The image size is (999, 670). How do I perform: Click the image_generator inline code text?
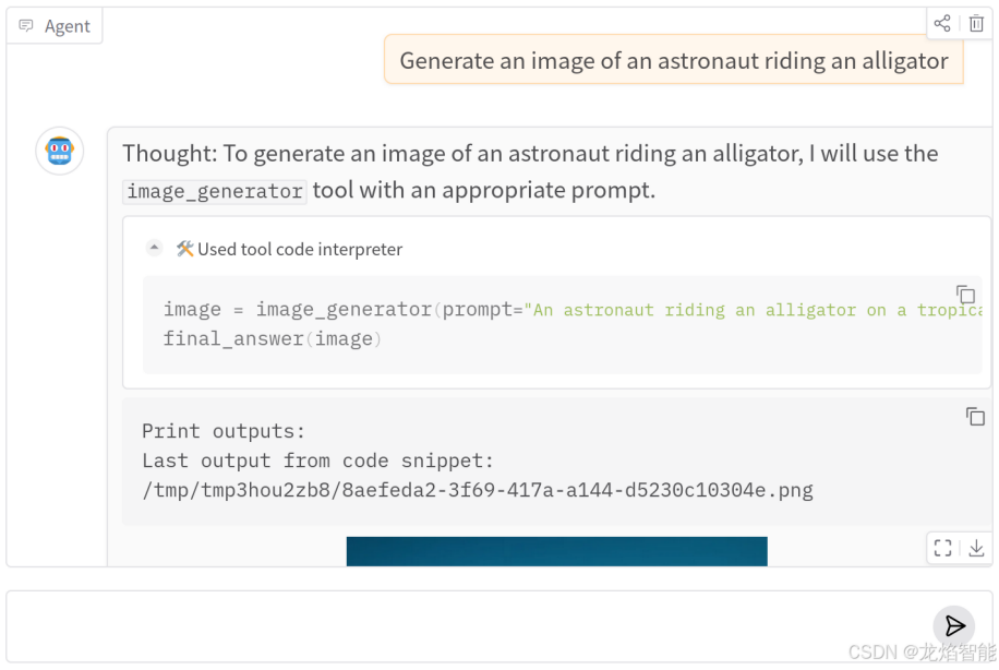click(x=215, y=191)
